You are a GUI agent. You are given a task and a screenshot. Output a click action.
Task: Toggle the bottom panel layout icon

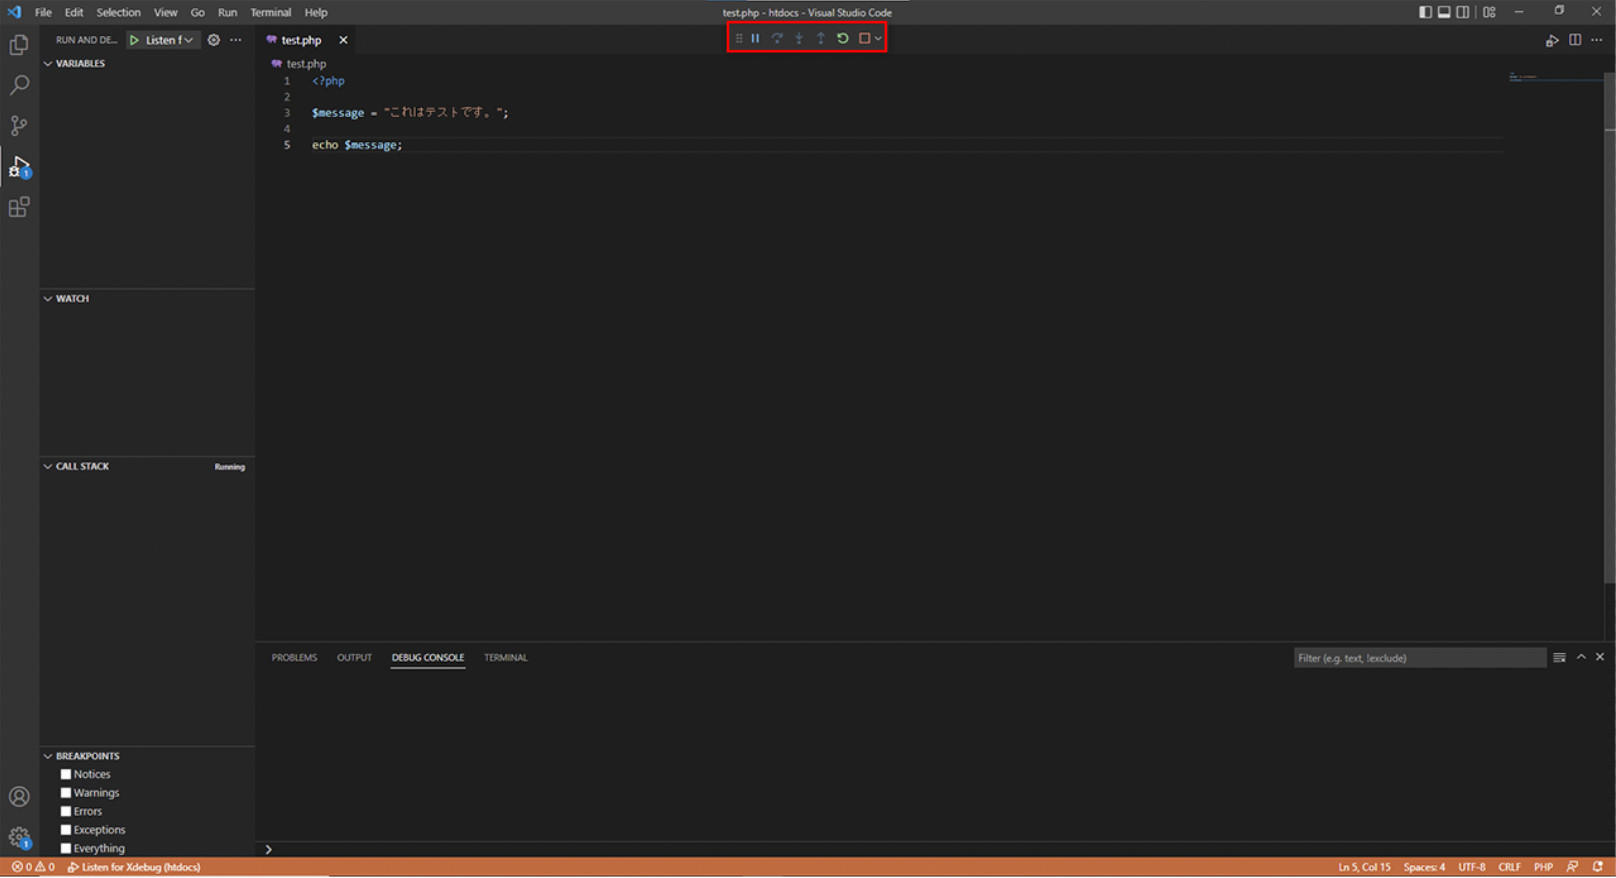[1444, 12]
